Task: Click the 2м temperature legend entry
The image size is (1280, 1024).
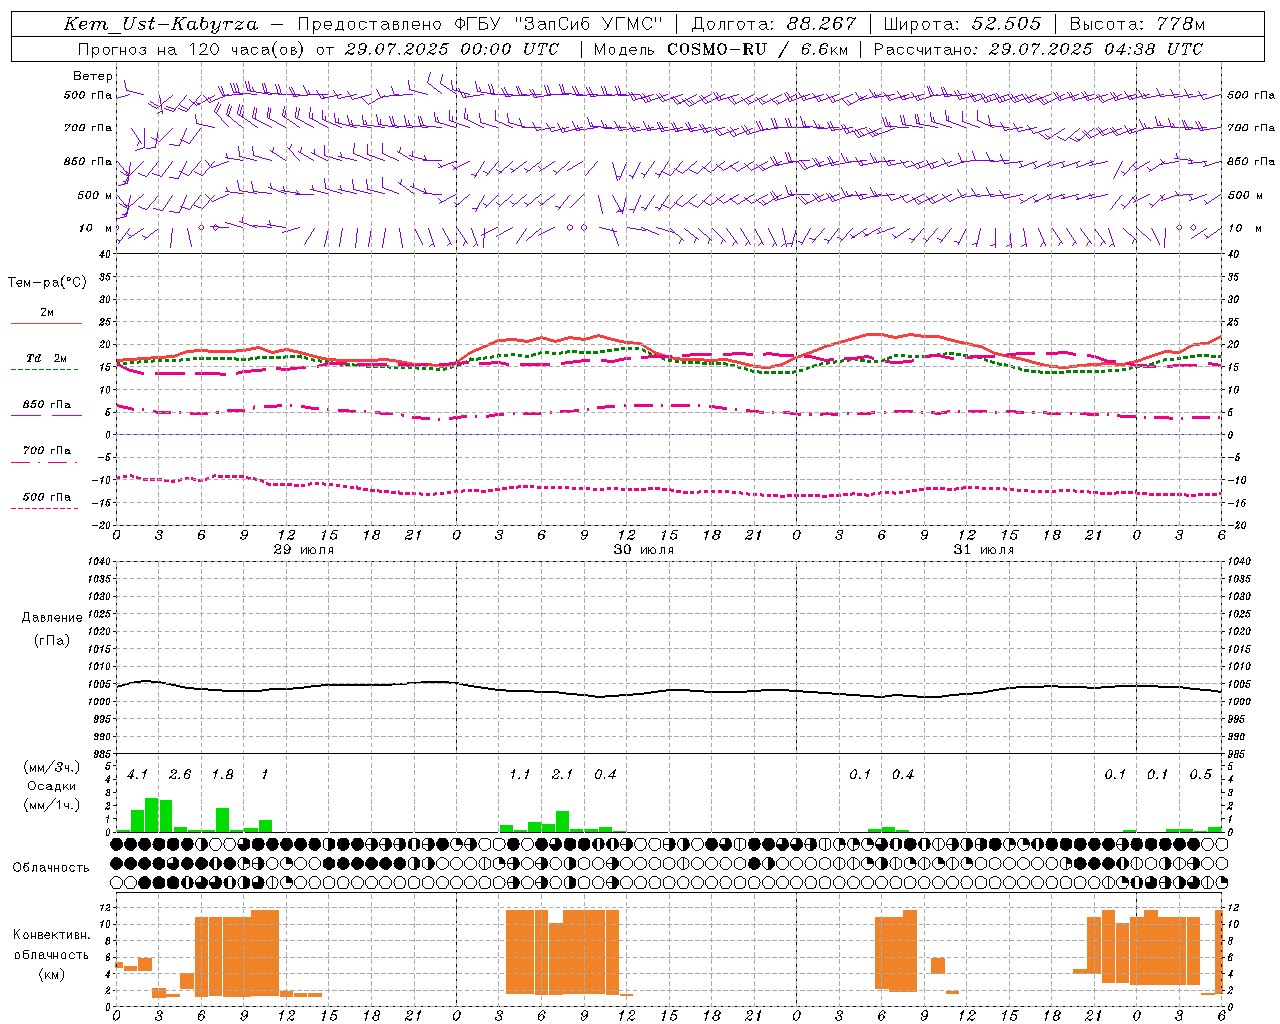Action: coord(47,312)
